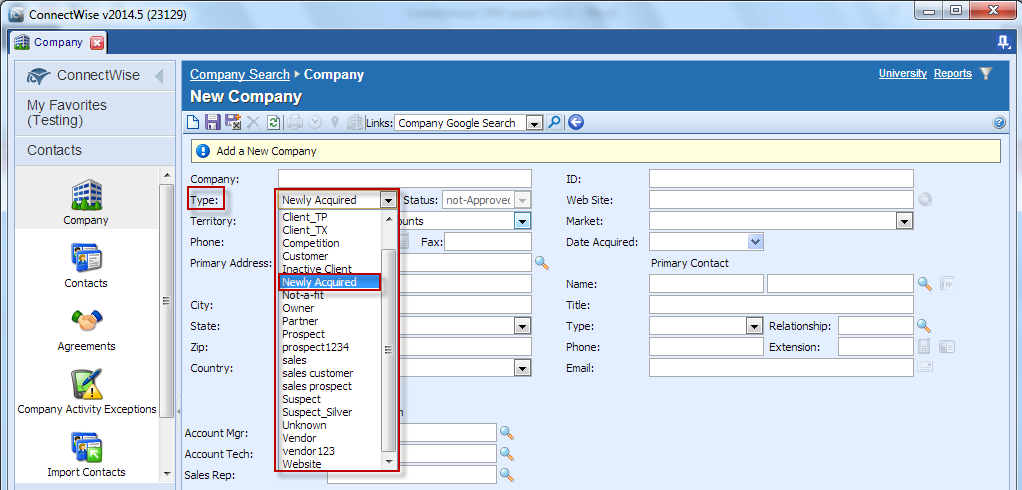1022x490 pixels.
Task: Open the Help question mark icon
Action: coord(999,122)
